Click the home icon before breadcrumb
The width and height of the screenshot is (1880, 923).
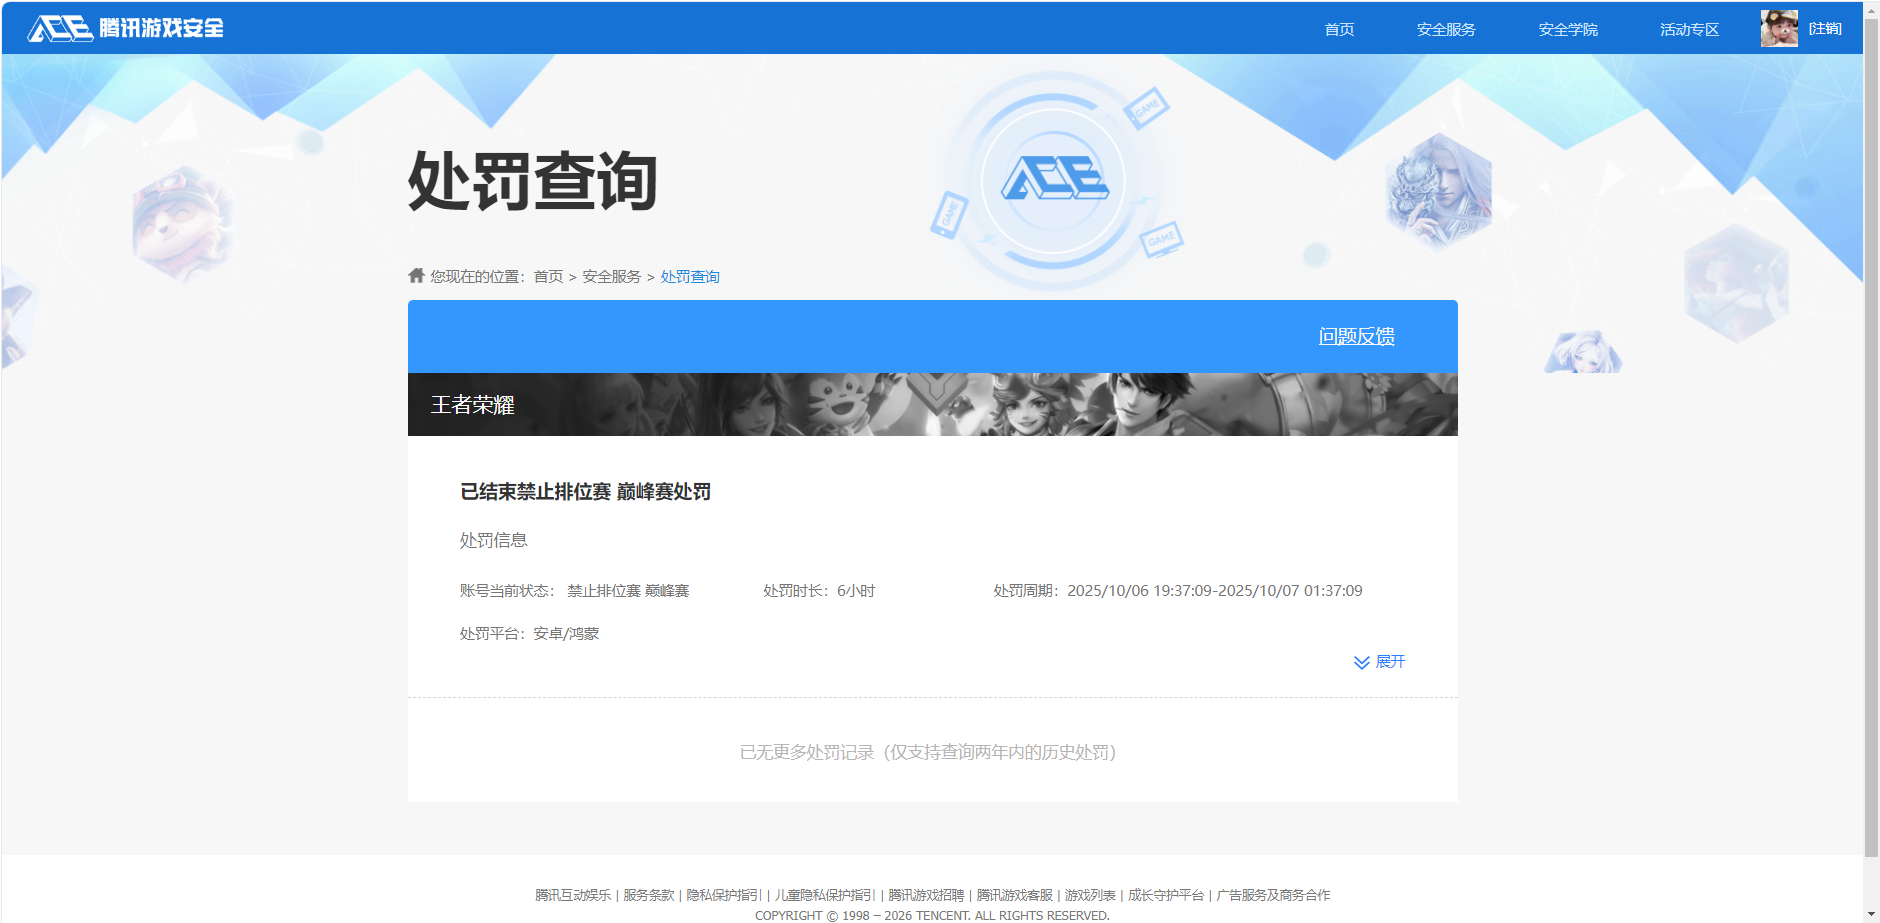click(x=416, y=276)
